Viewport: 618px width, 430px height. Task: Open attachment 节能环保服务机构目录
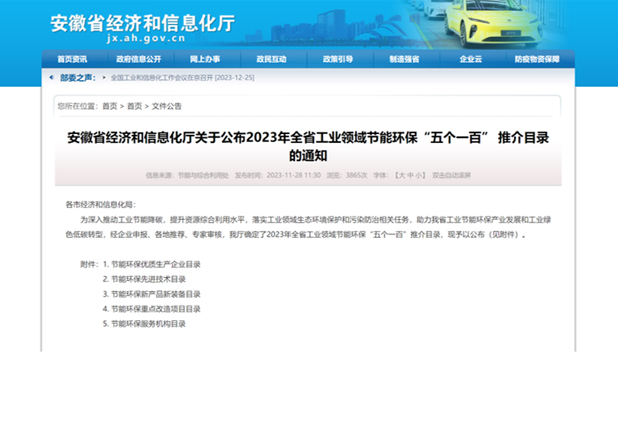(x=152, y=324)
